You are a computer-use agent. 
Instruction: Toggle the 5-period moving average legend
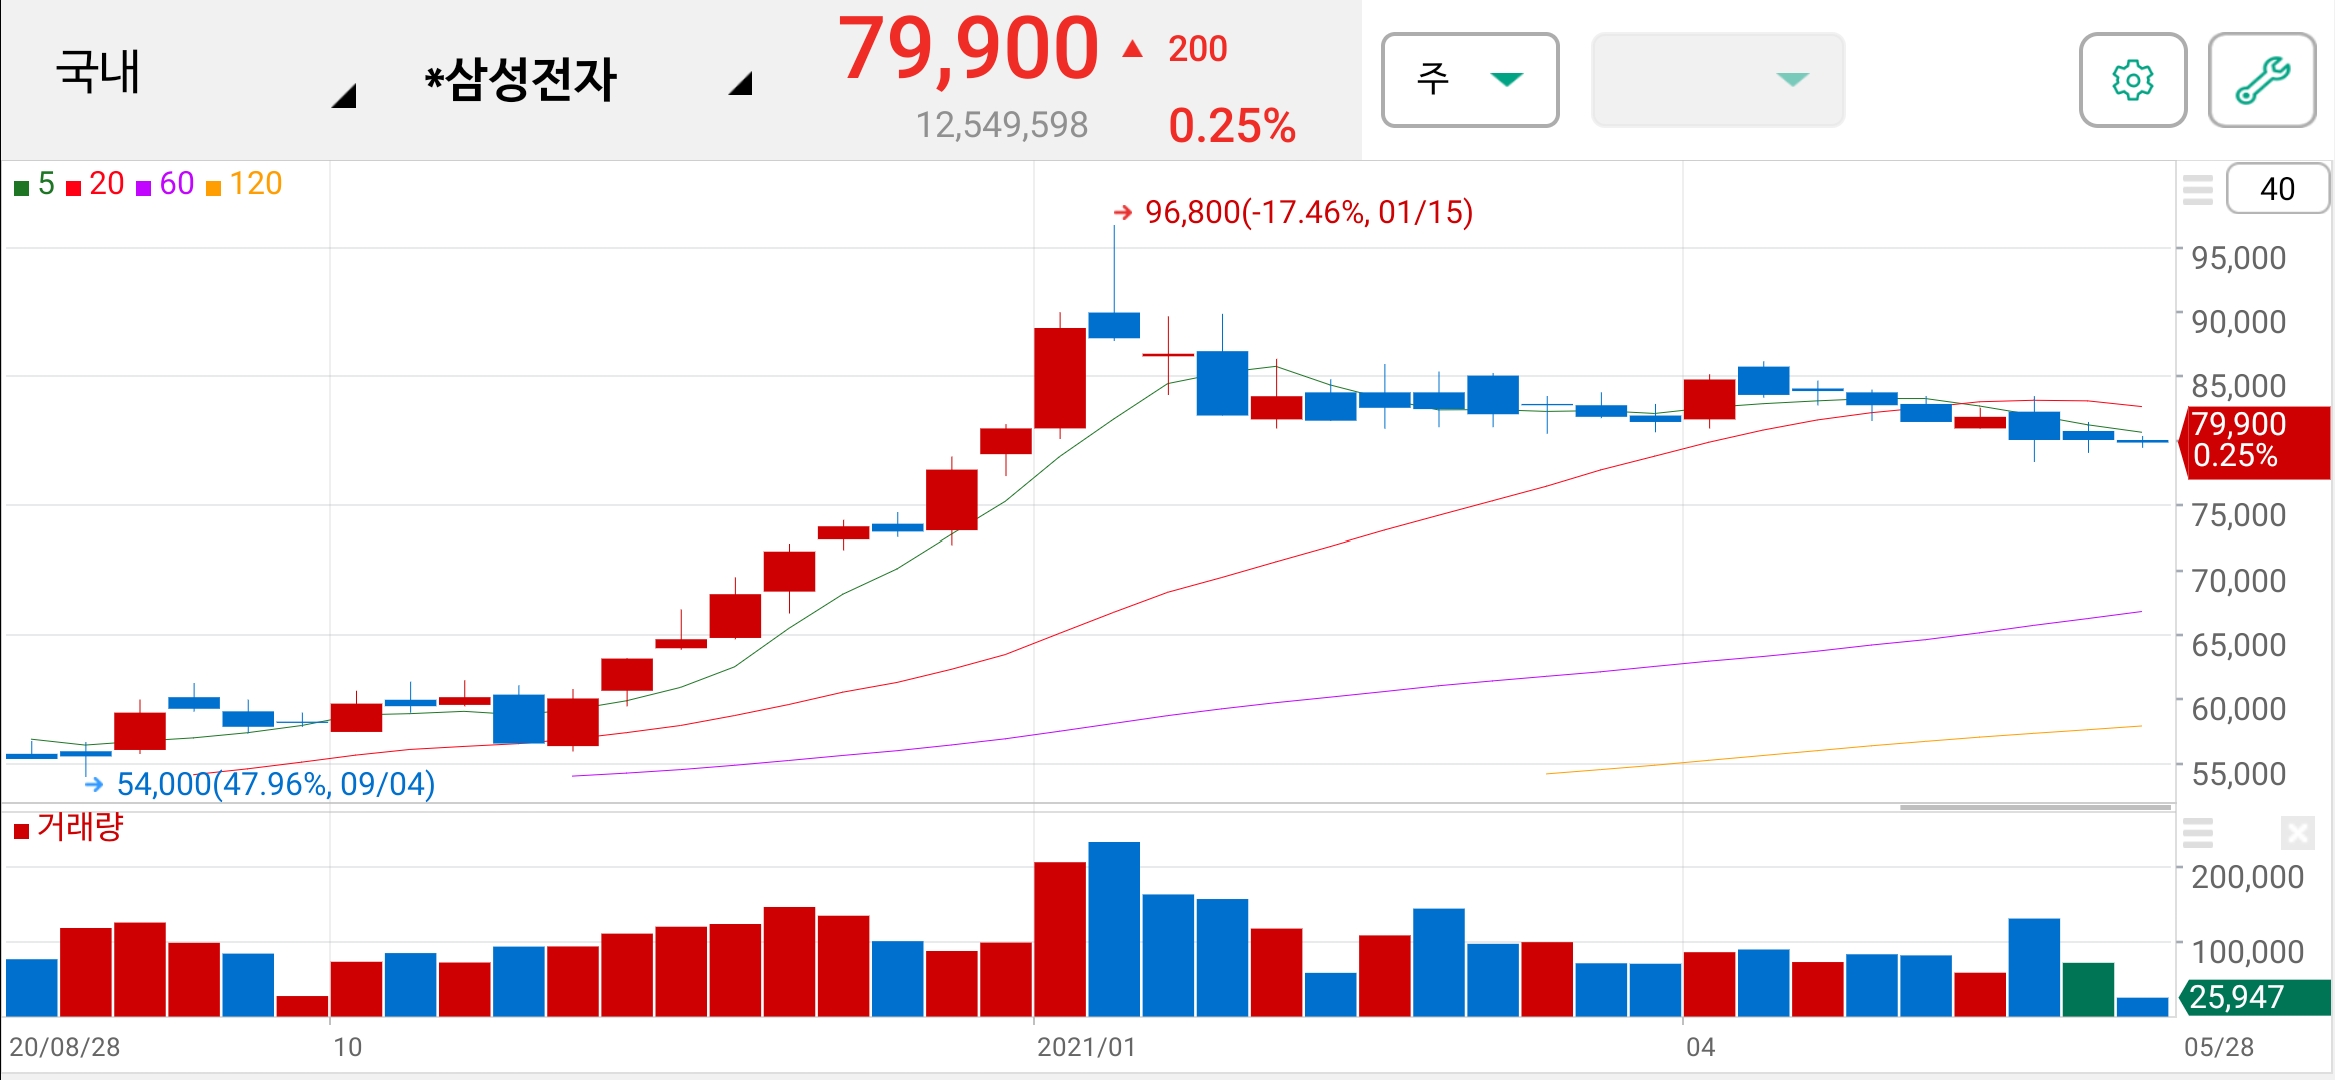(x=34, y=184)
